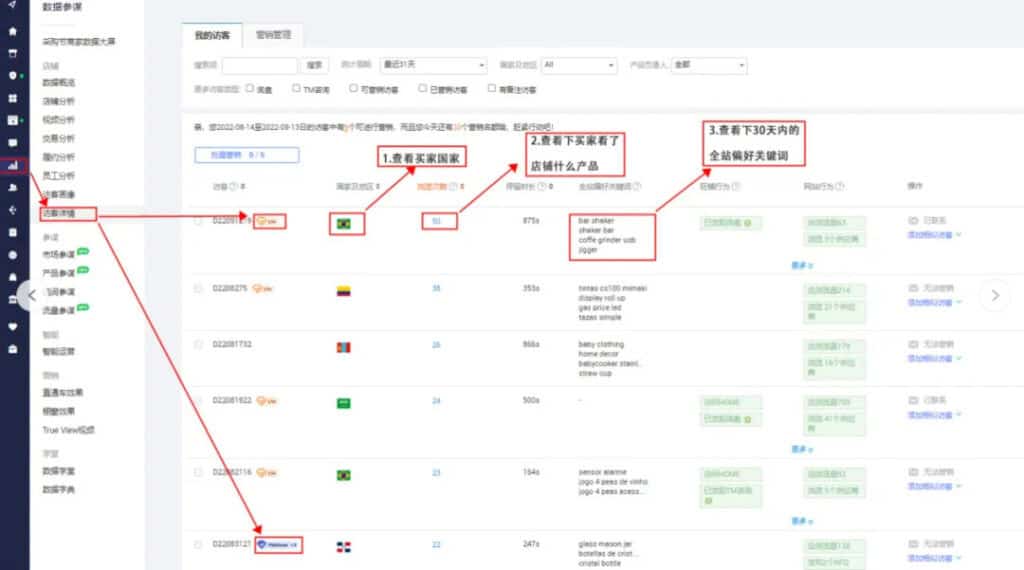The image size is (1024, 570).
Task: Click the home icon in the left sidebar
Action: [12, 31]
